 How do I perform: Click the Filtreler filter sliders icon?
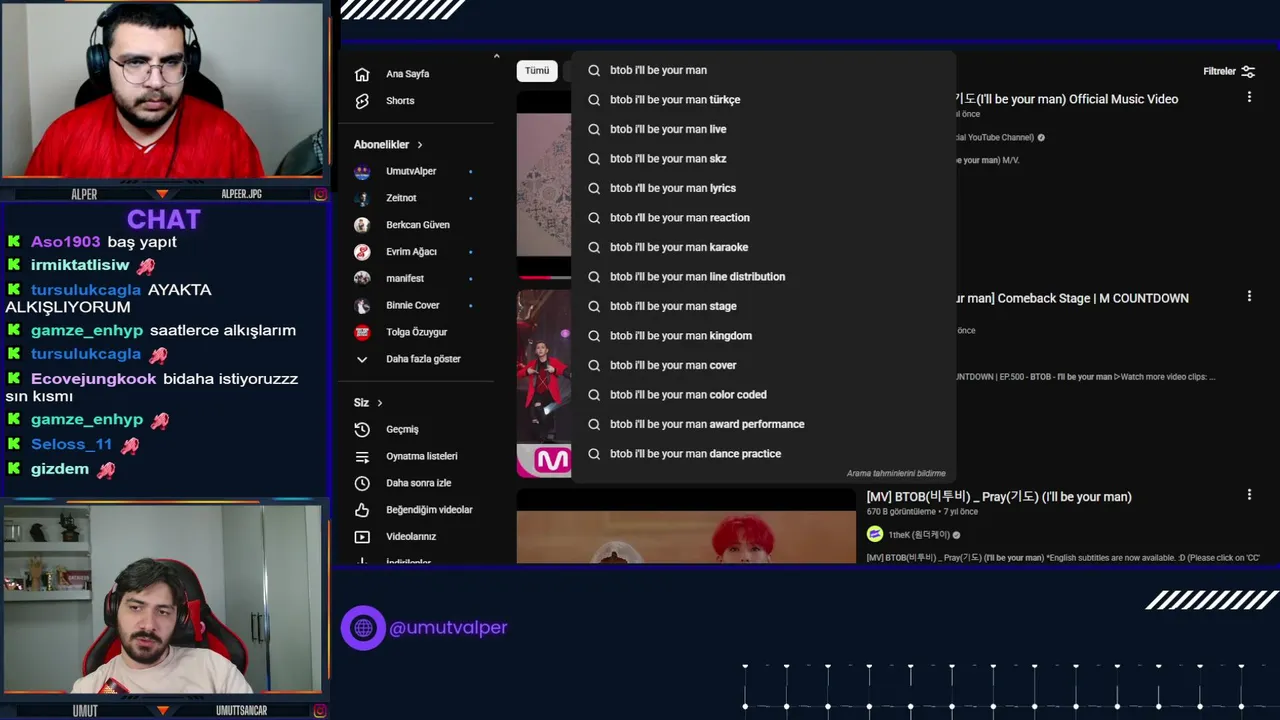pyautogui.click(x=1248, y=71)
